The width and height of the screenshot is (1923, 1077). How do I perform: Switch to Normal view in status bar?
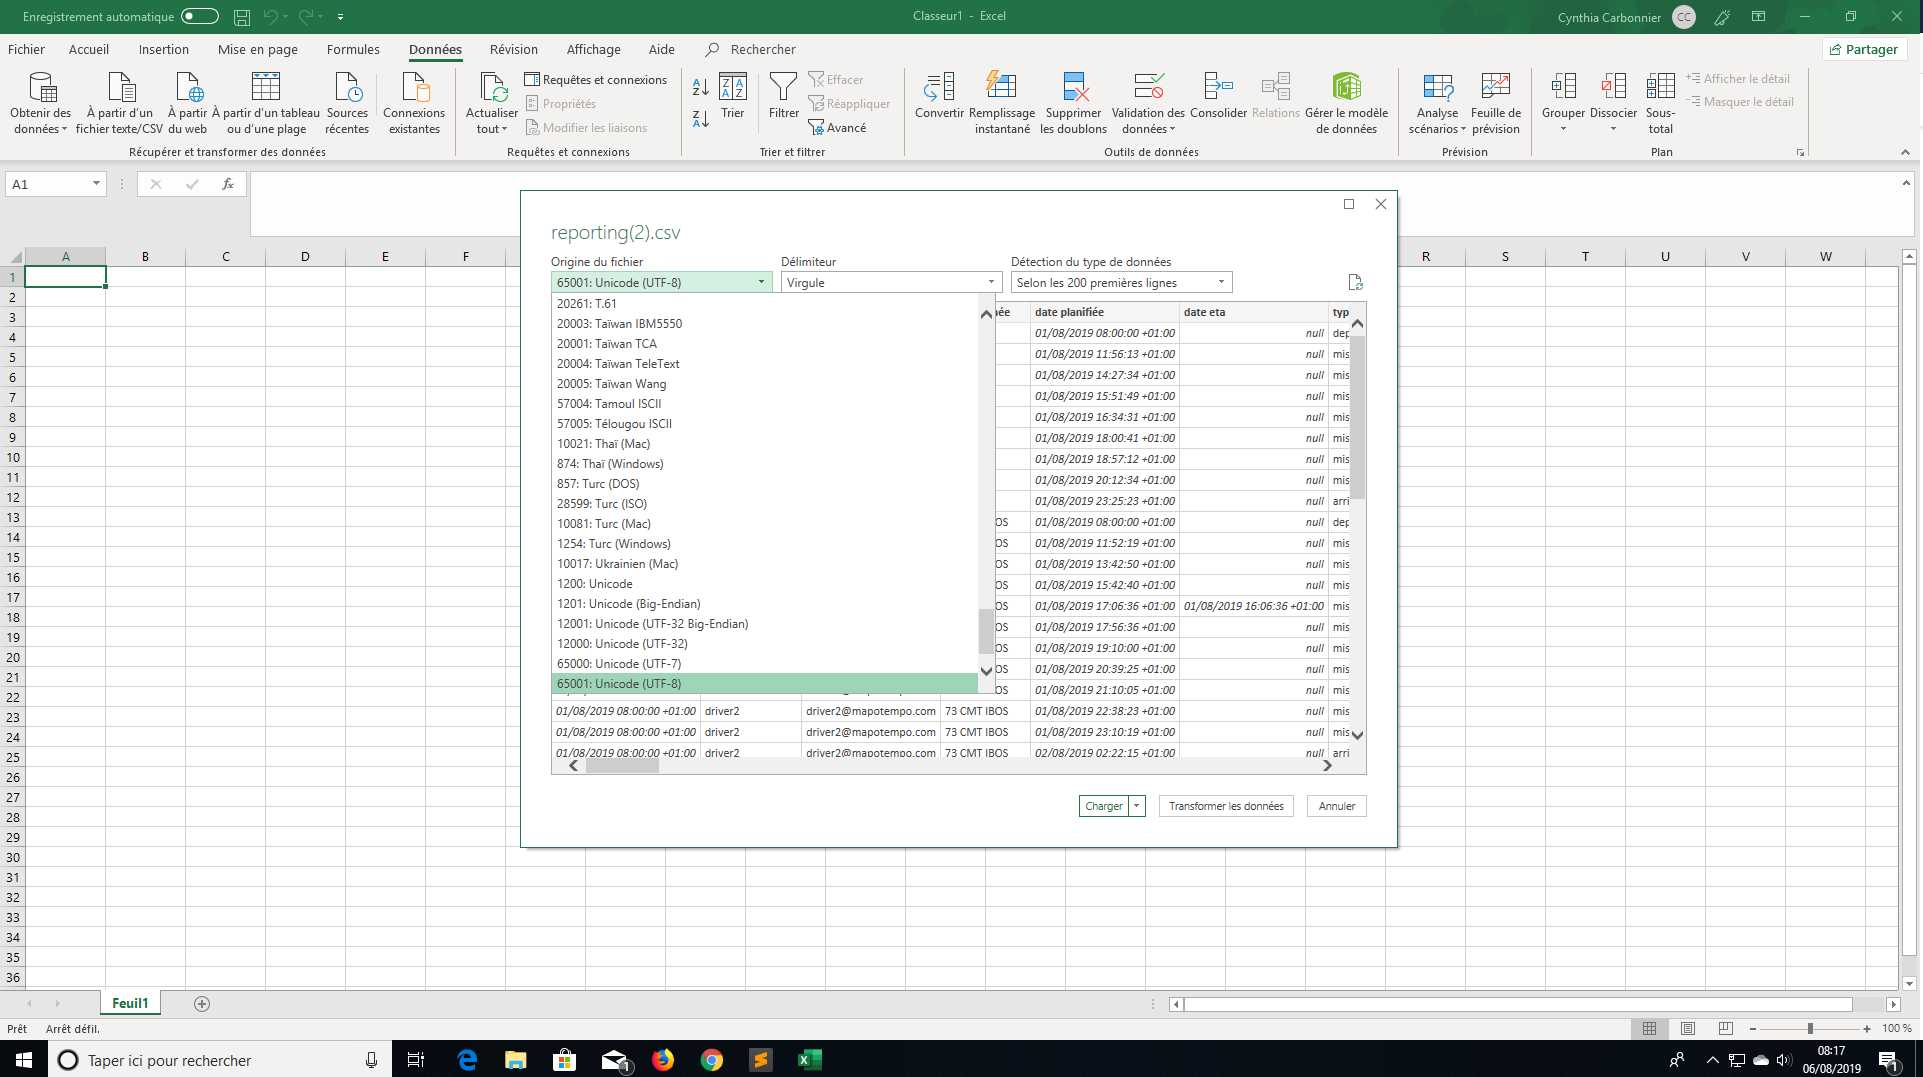tap(1649, 1028)
